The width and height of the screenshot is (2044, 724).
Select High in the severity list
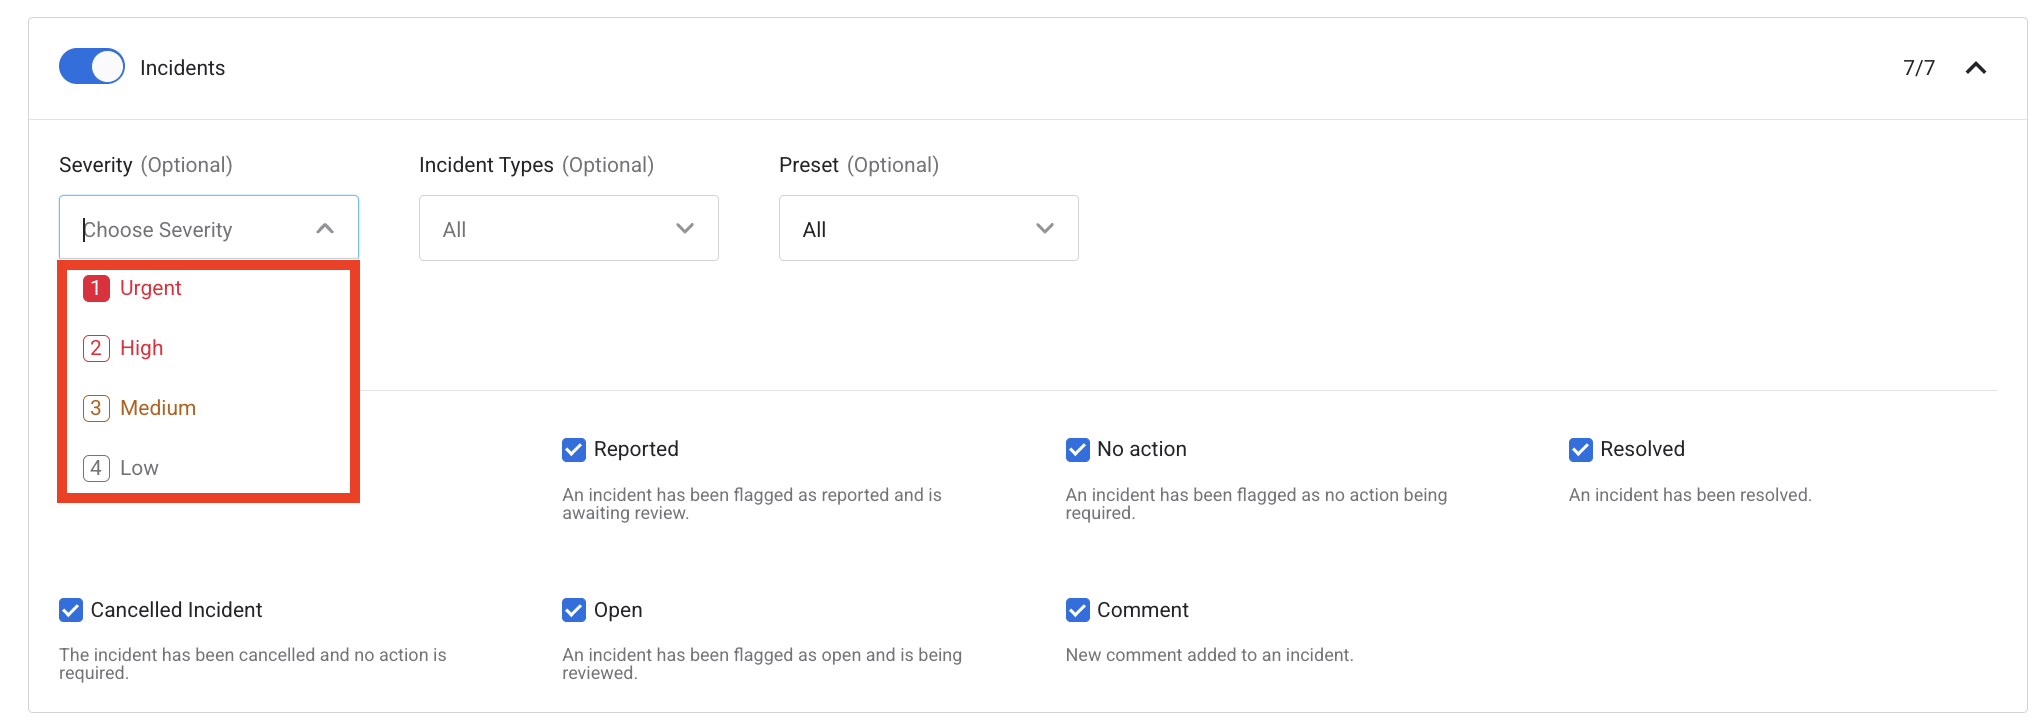click(141, 349)
